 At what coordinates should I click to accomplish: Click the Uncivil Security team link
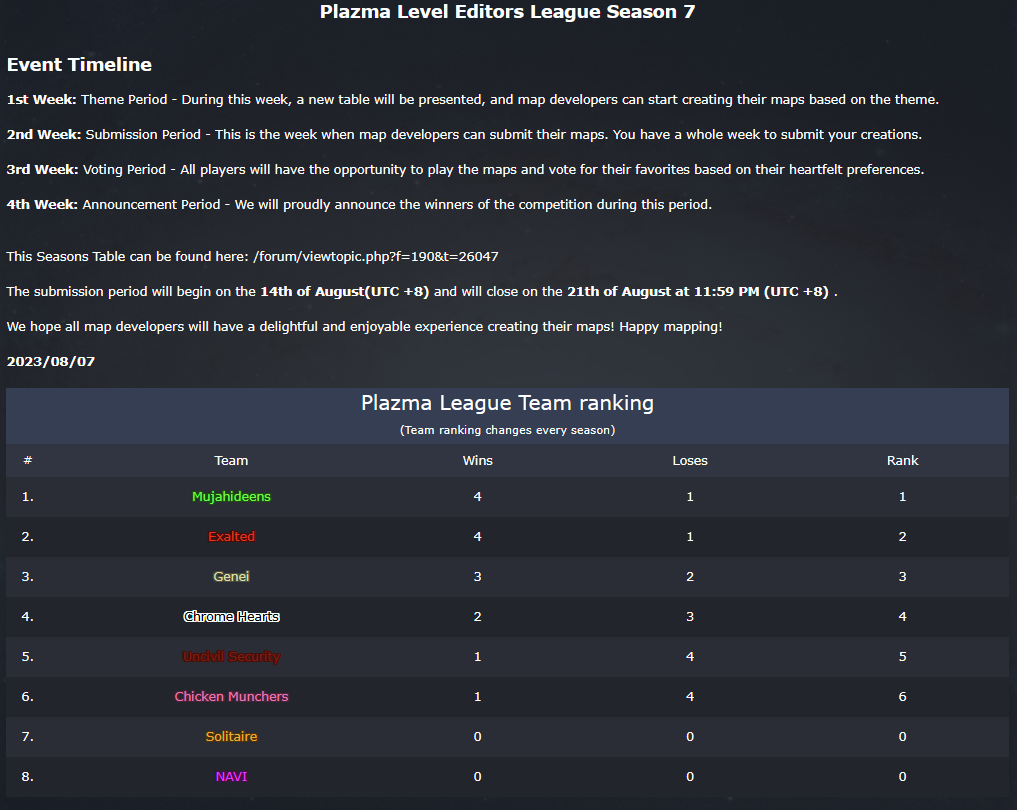231,657
